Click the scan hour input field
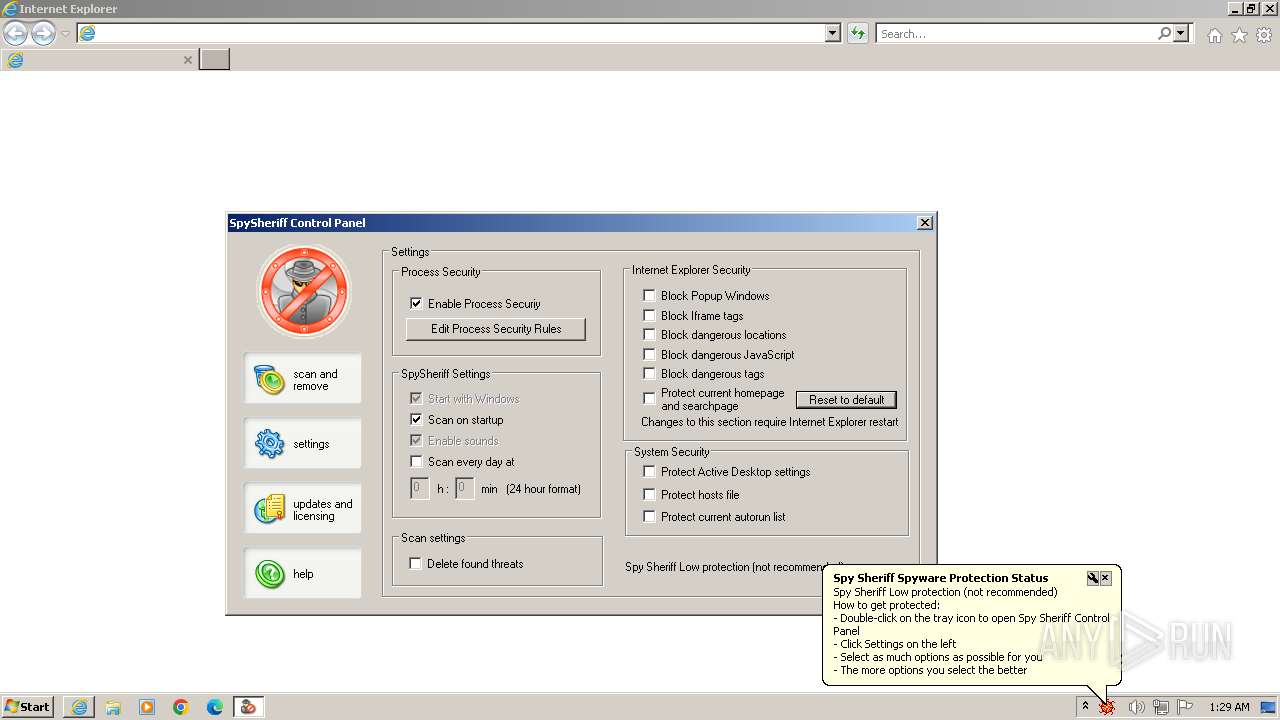The width and height of the screenshot is (1280, 720). [420, 488]
